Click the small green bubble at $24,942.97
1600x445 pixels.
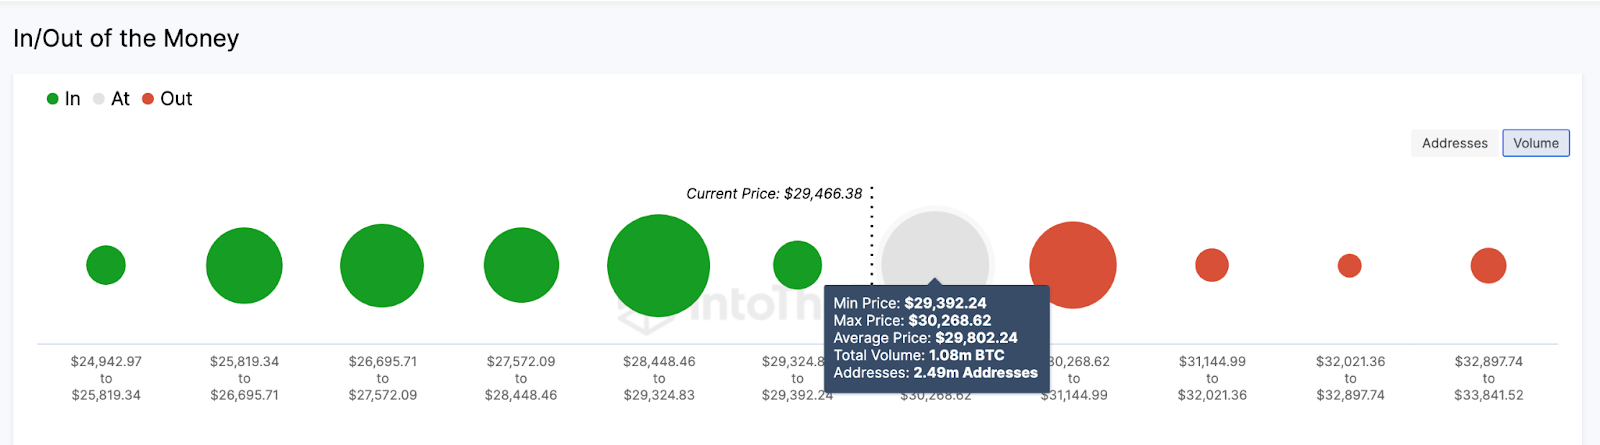click(106, 265)
